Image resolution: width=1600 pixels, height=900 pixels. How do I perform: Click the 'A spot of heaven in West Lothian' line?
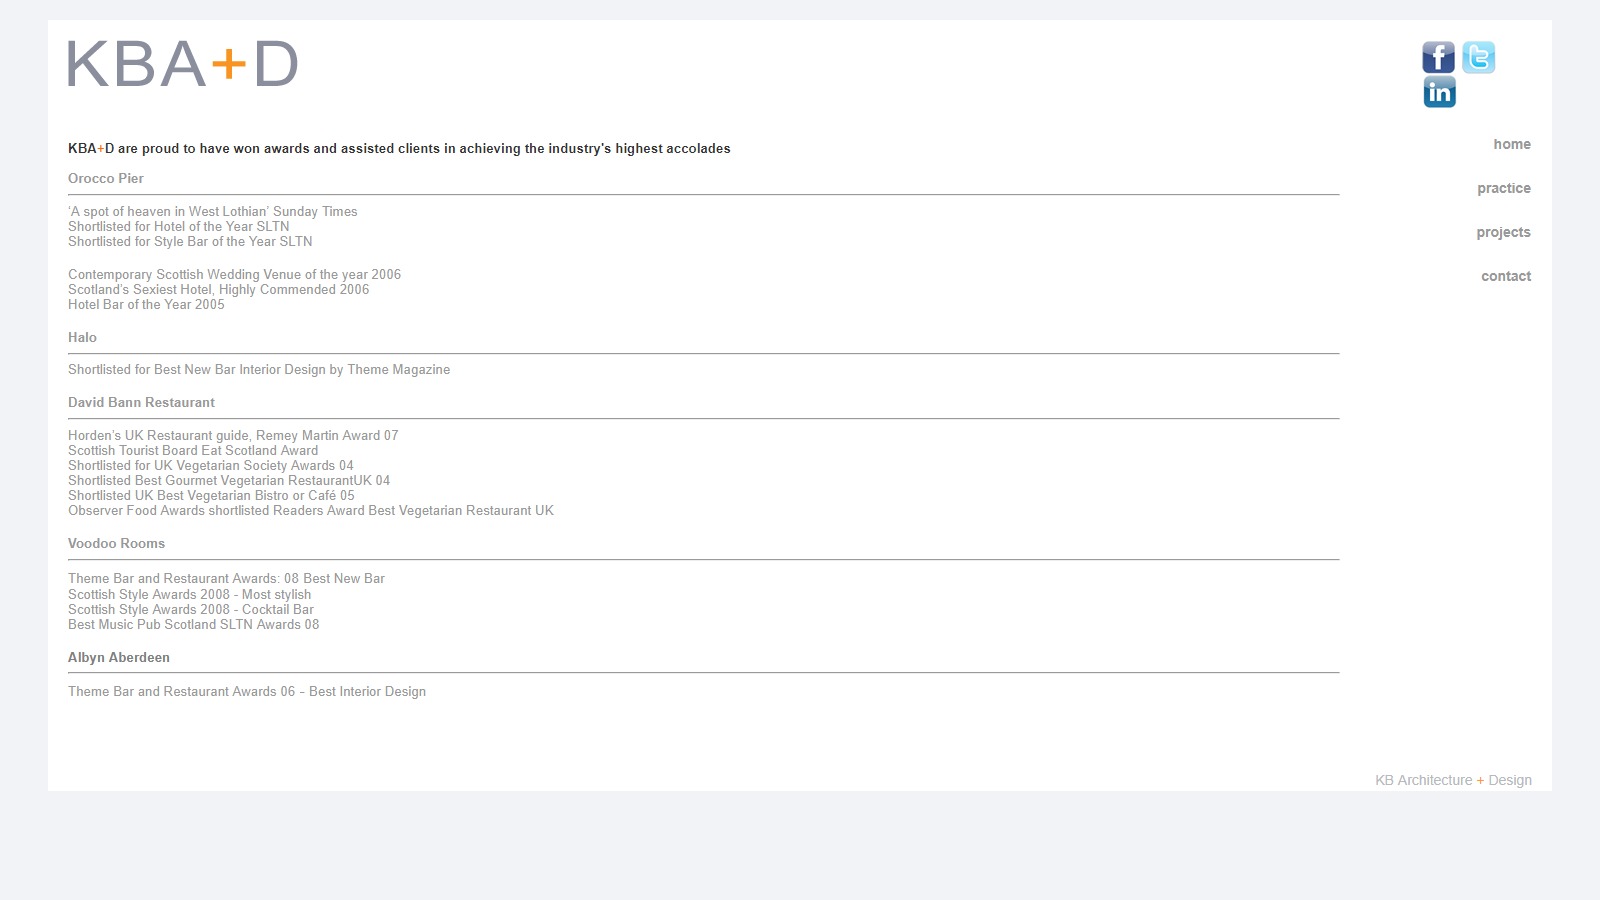pyautogui.click(x=213, y=211)
